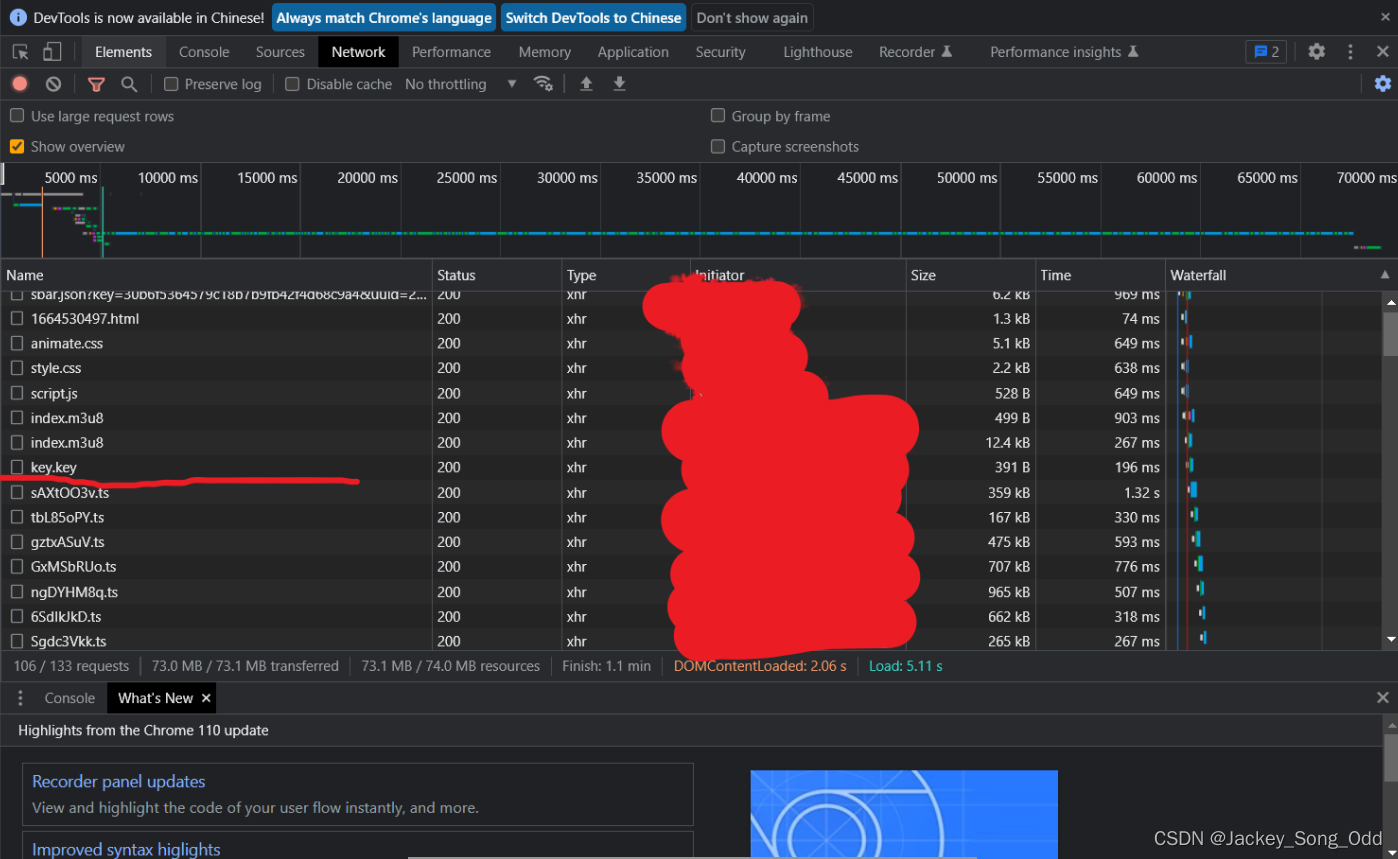Sort requests by Time column
This screenshot has height=859, width=1398.
click(x=1100, y=275)
